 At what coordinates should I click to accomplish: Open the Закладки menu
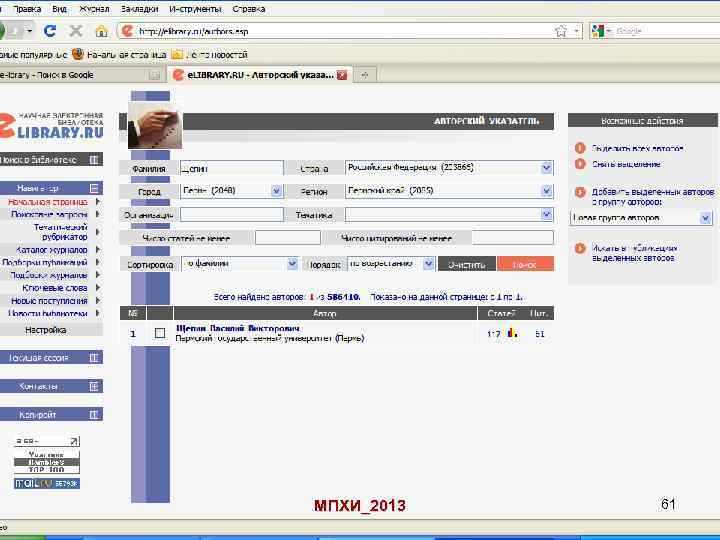click(139, 9)
